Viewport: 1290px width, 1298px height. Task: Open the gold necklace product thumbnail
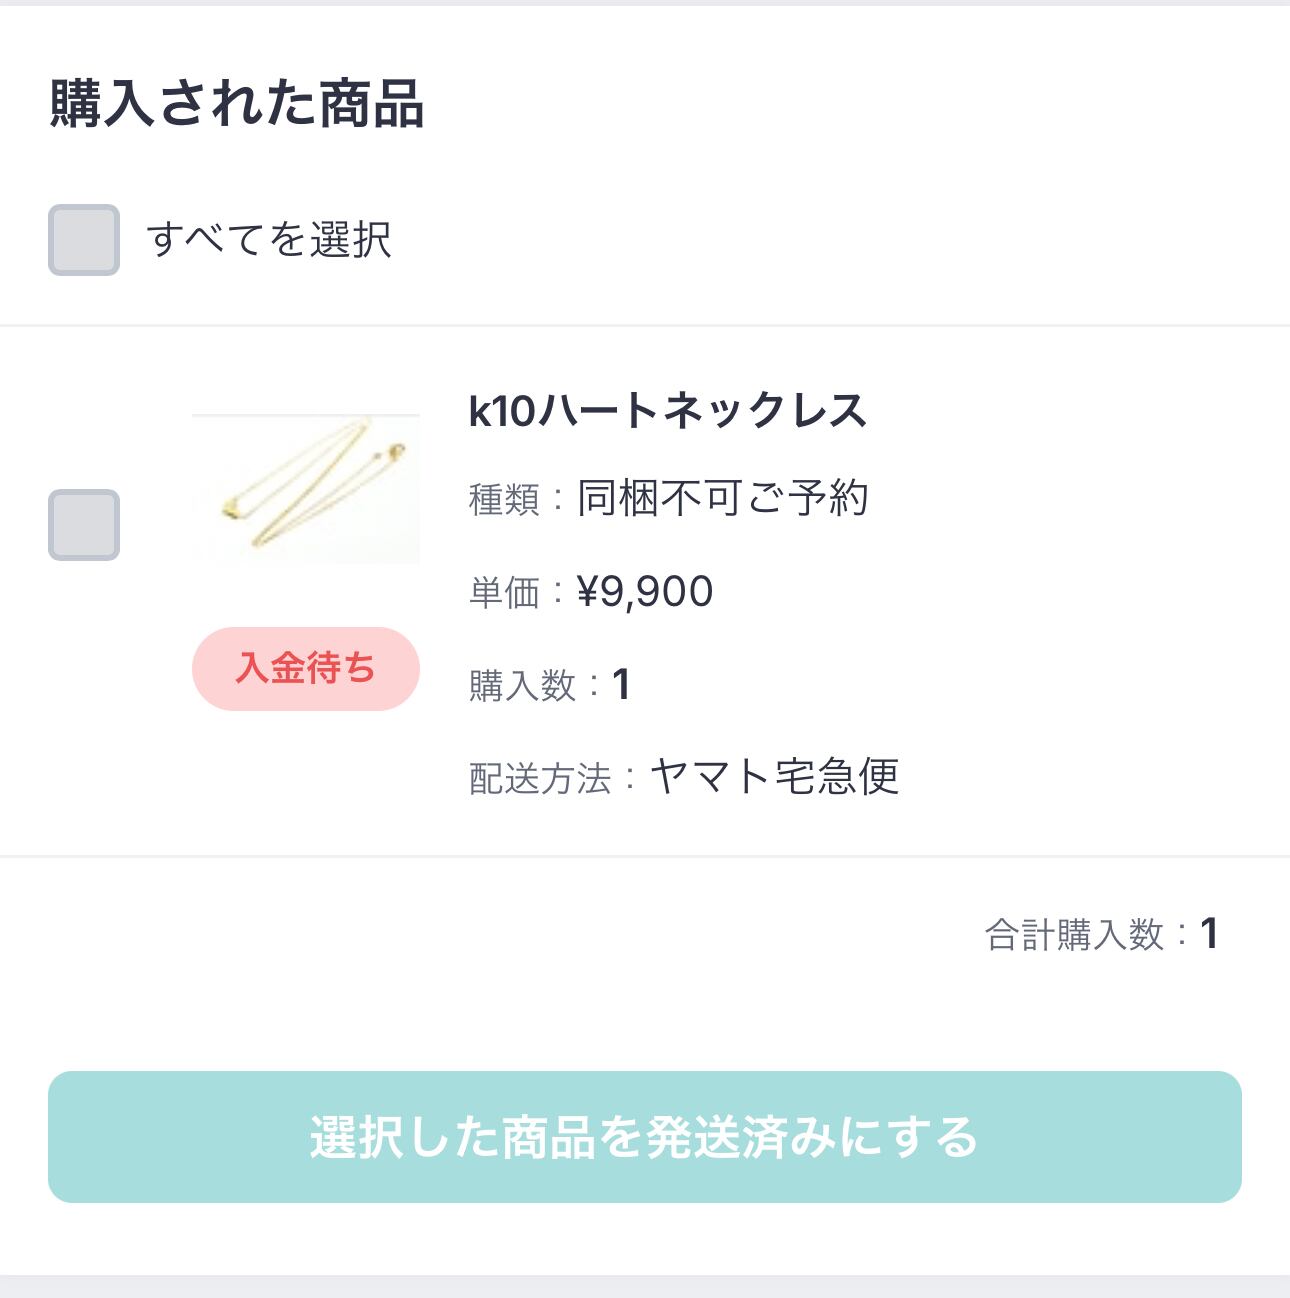tap(305, 489)
